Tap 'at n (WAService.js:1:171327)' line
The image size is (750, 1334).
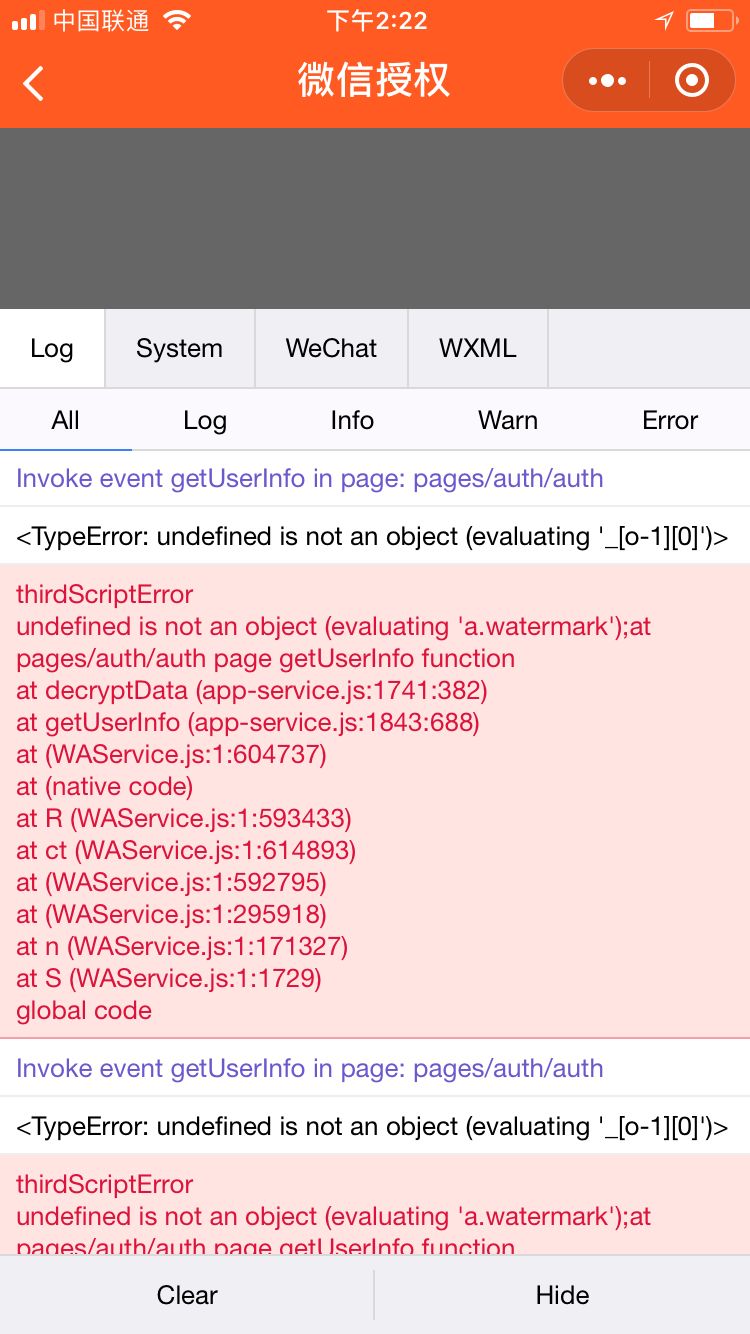pos(182,946)
